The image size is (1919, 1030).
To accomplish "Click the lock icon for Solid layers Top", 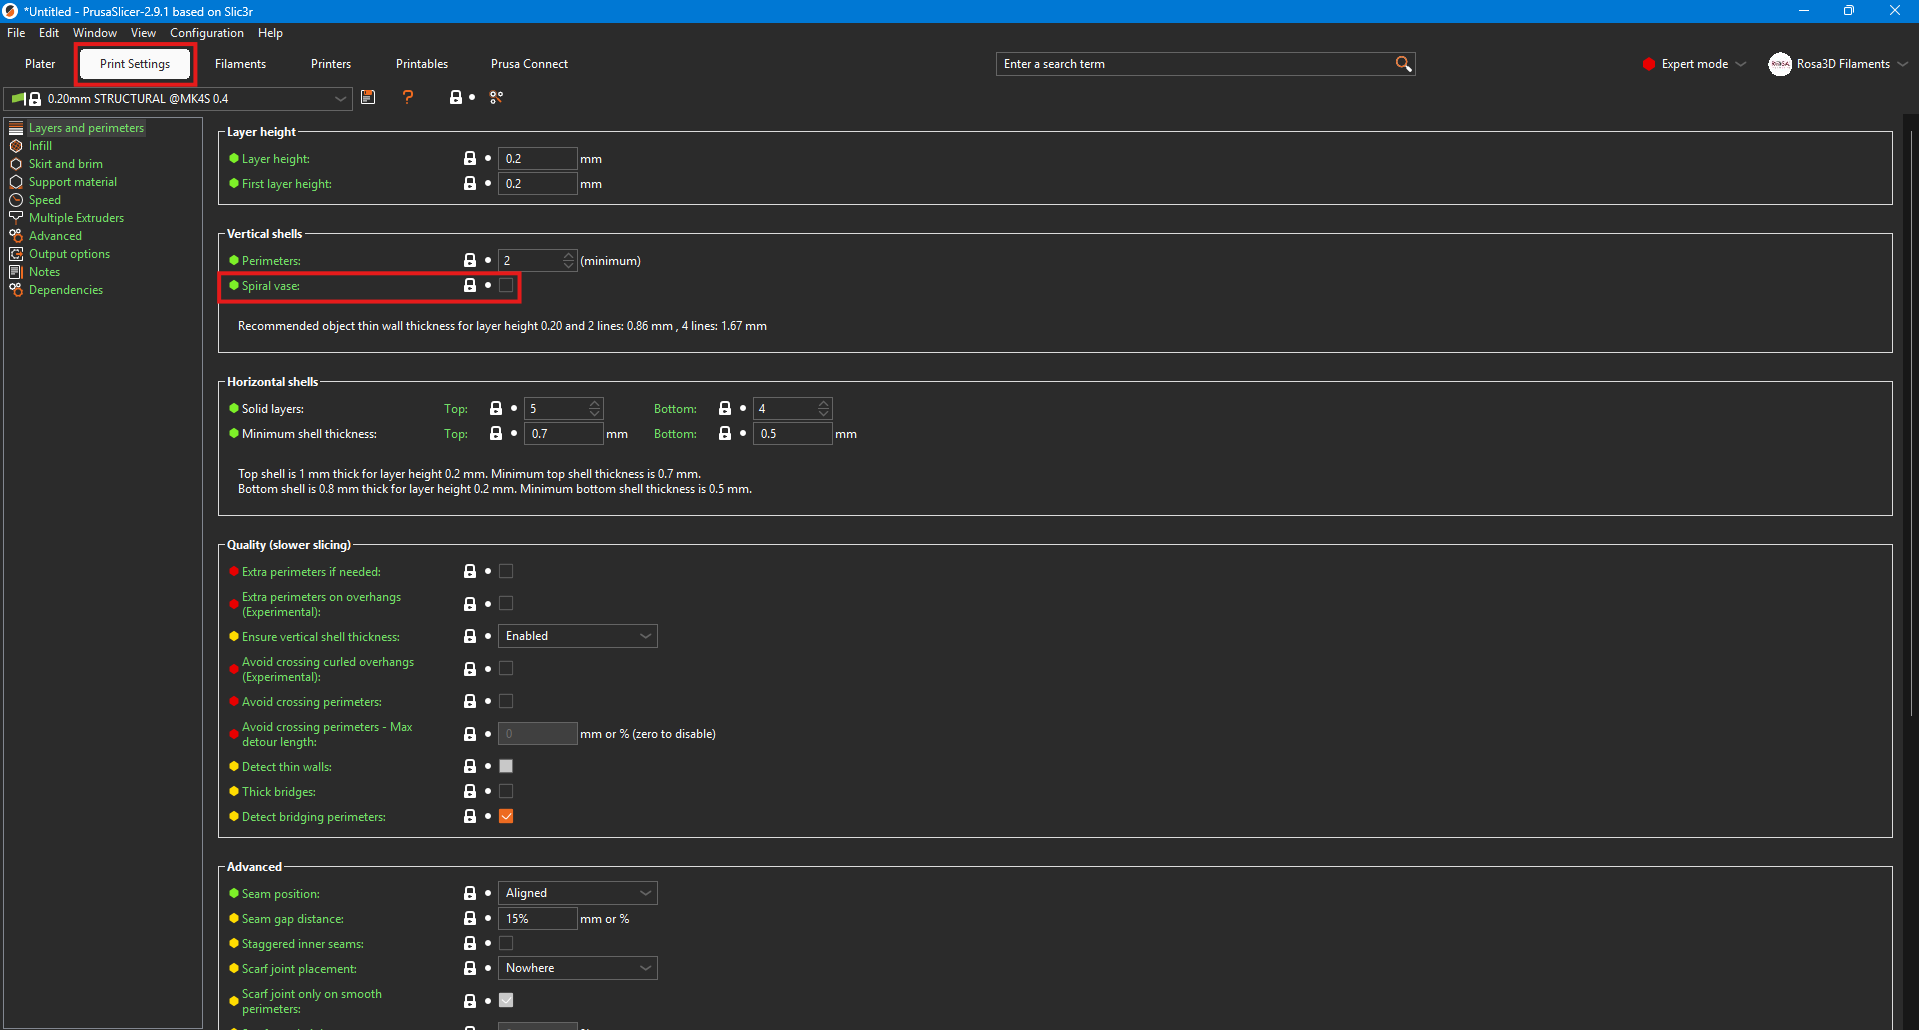I will [x=496, y=408].
